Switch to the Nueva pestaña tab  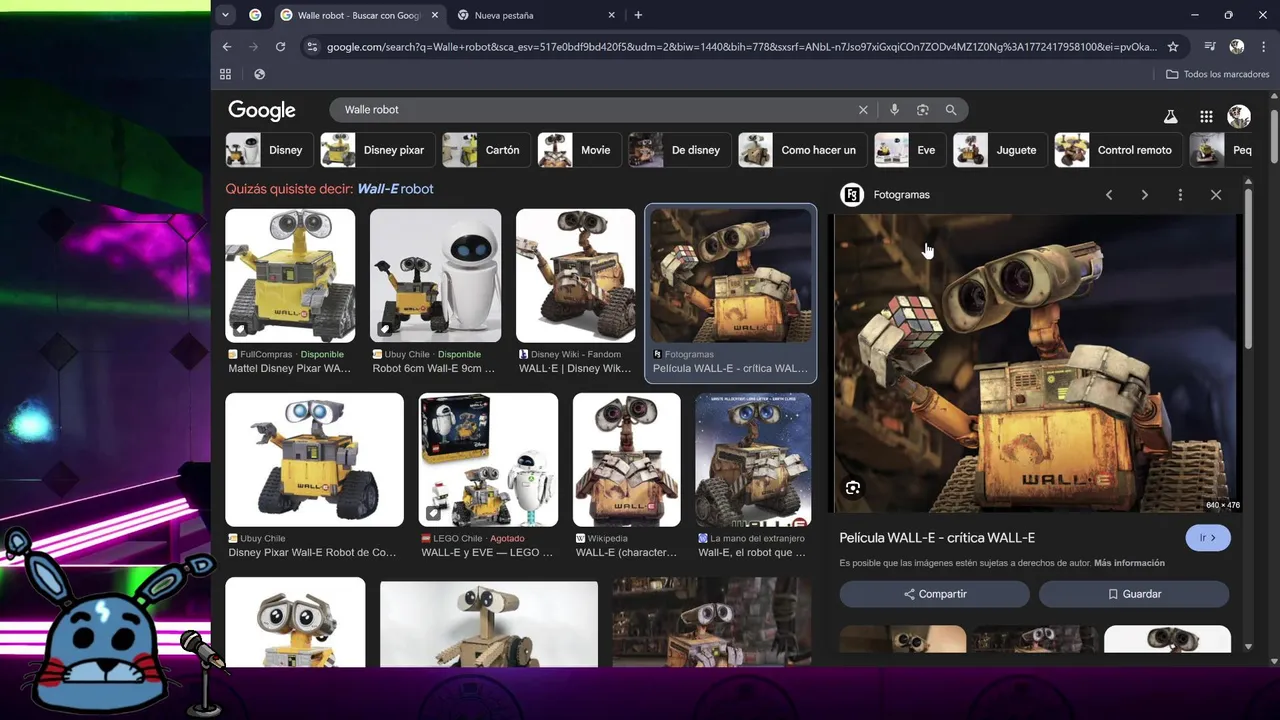coord(535,15)
